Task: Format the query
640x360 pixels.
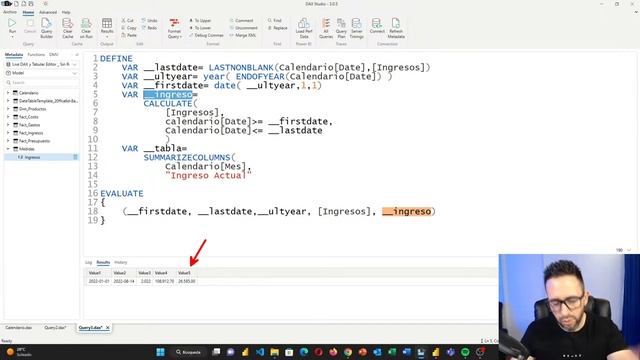Action: 174,28
